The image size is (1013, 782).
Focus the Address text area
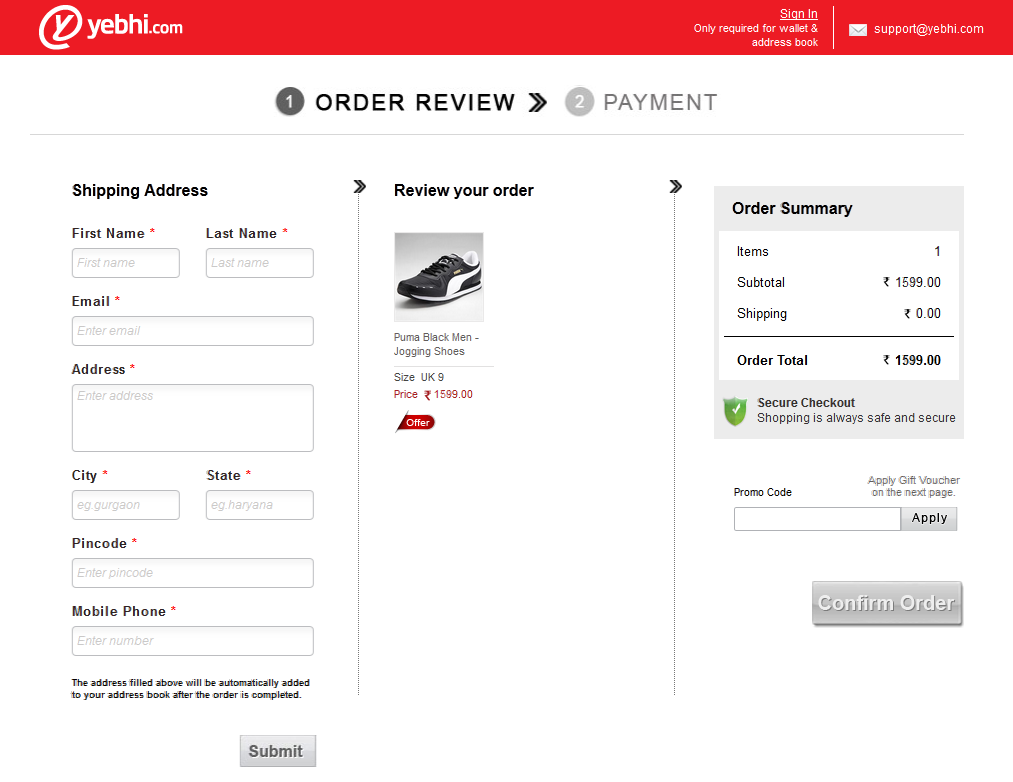click(193, 418)
